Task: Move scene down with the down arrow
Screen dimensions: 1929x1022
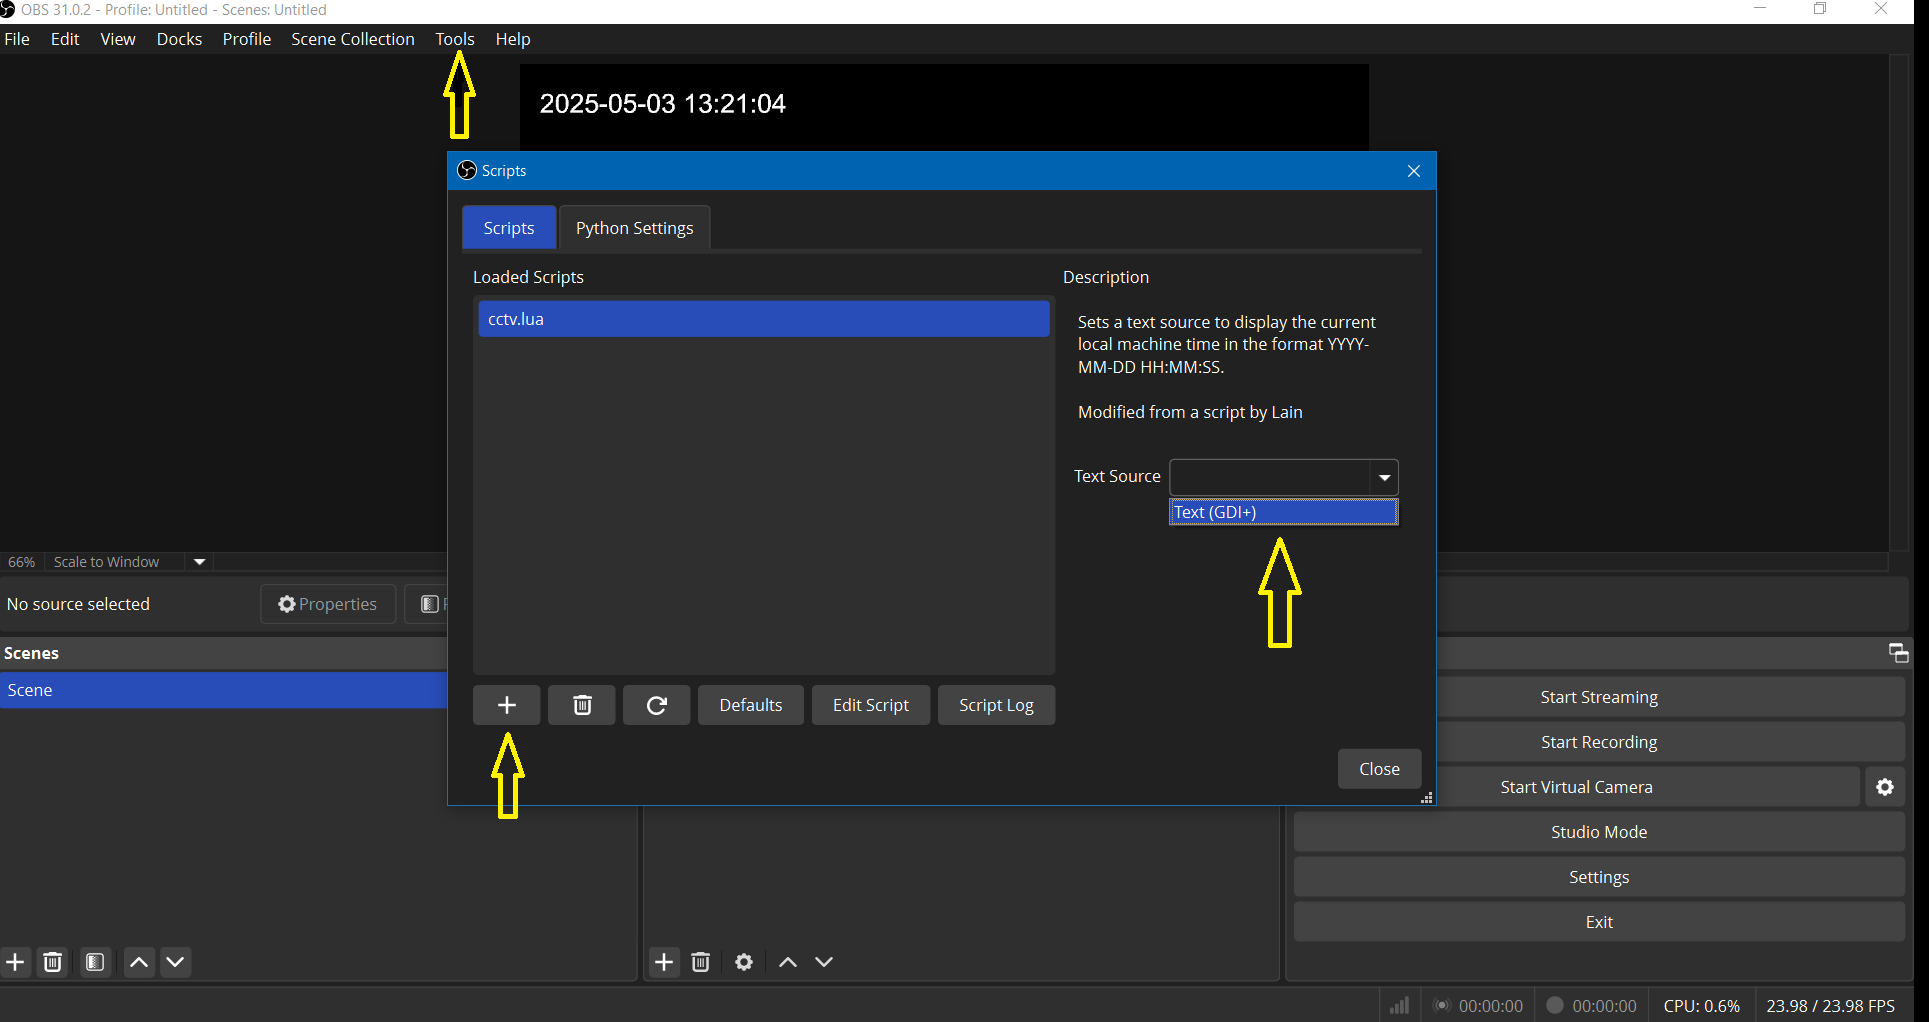Action: click(x=176, y=962)
